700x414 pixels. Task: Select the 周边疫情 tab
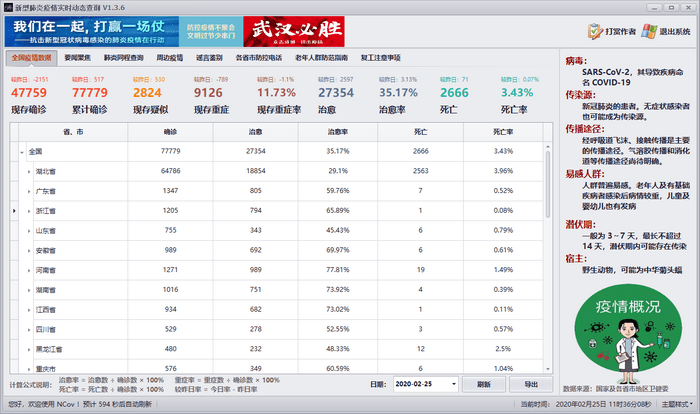(170, 58)
